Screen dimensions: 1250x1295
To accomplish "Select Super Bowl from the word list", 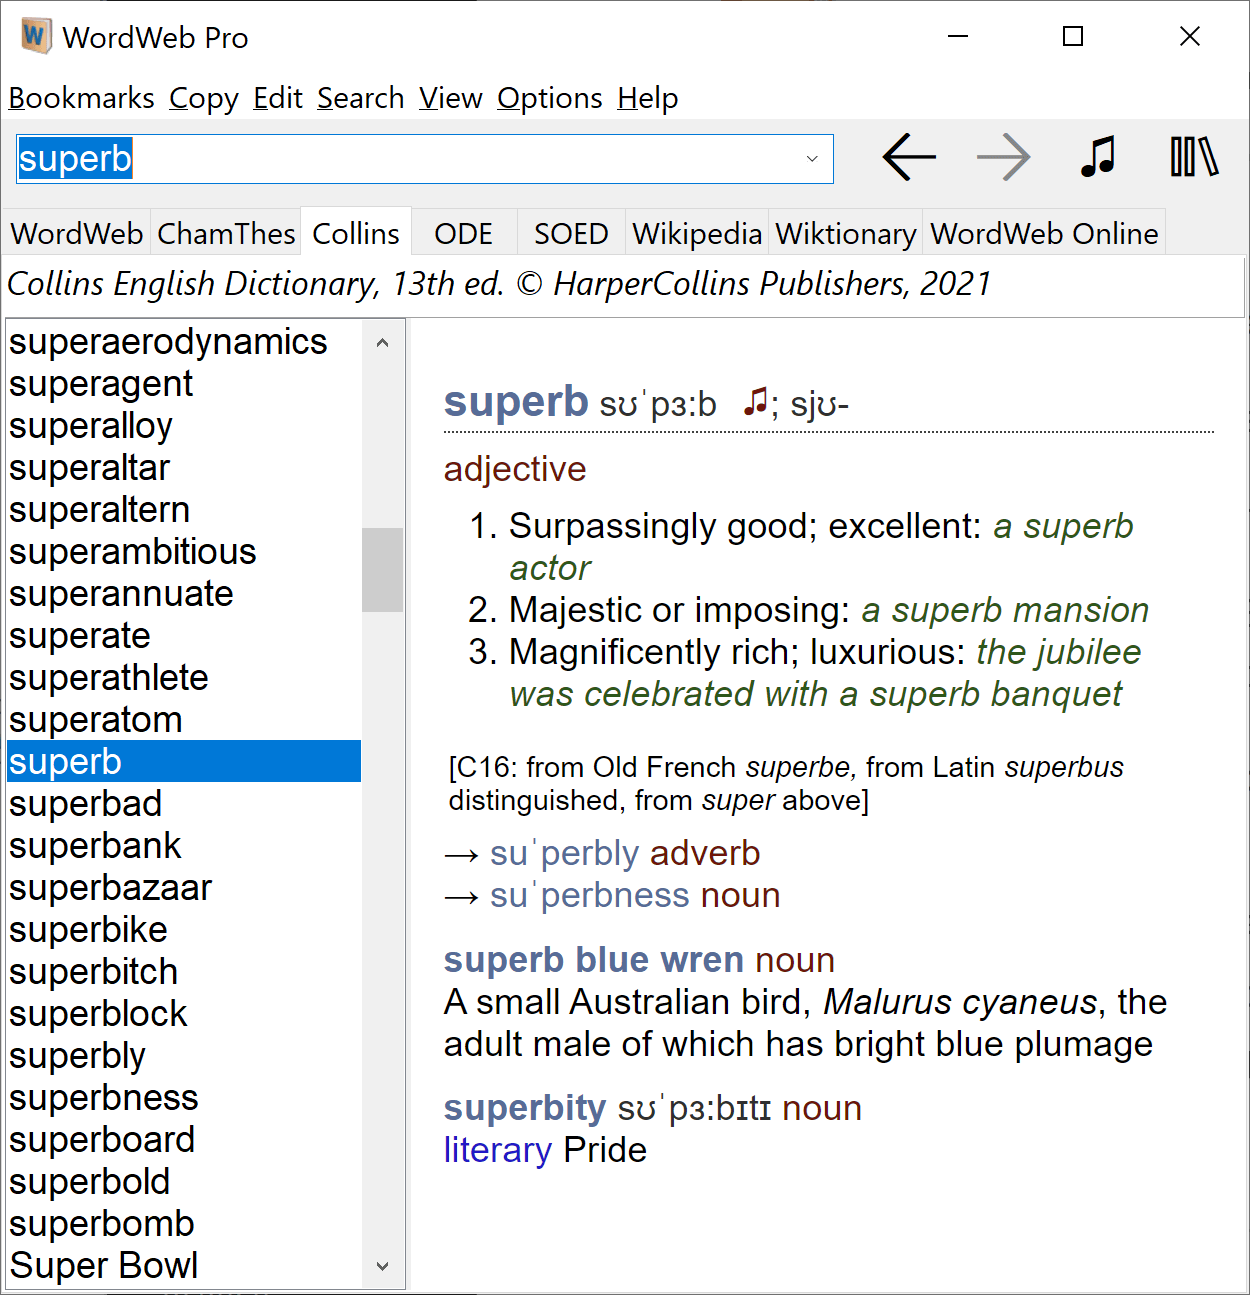I will [x=103, y=1265].
